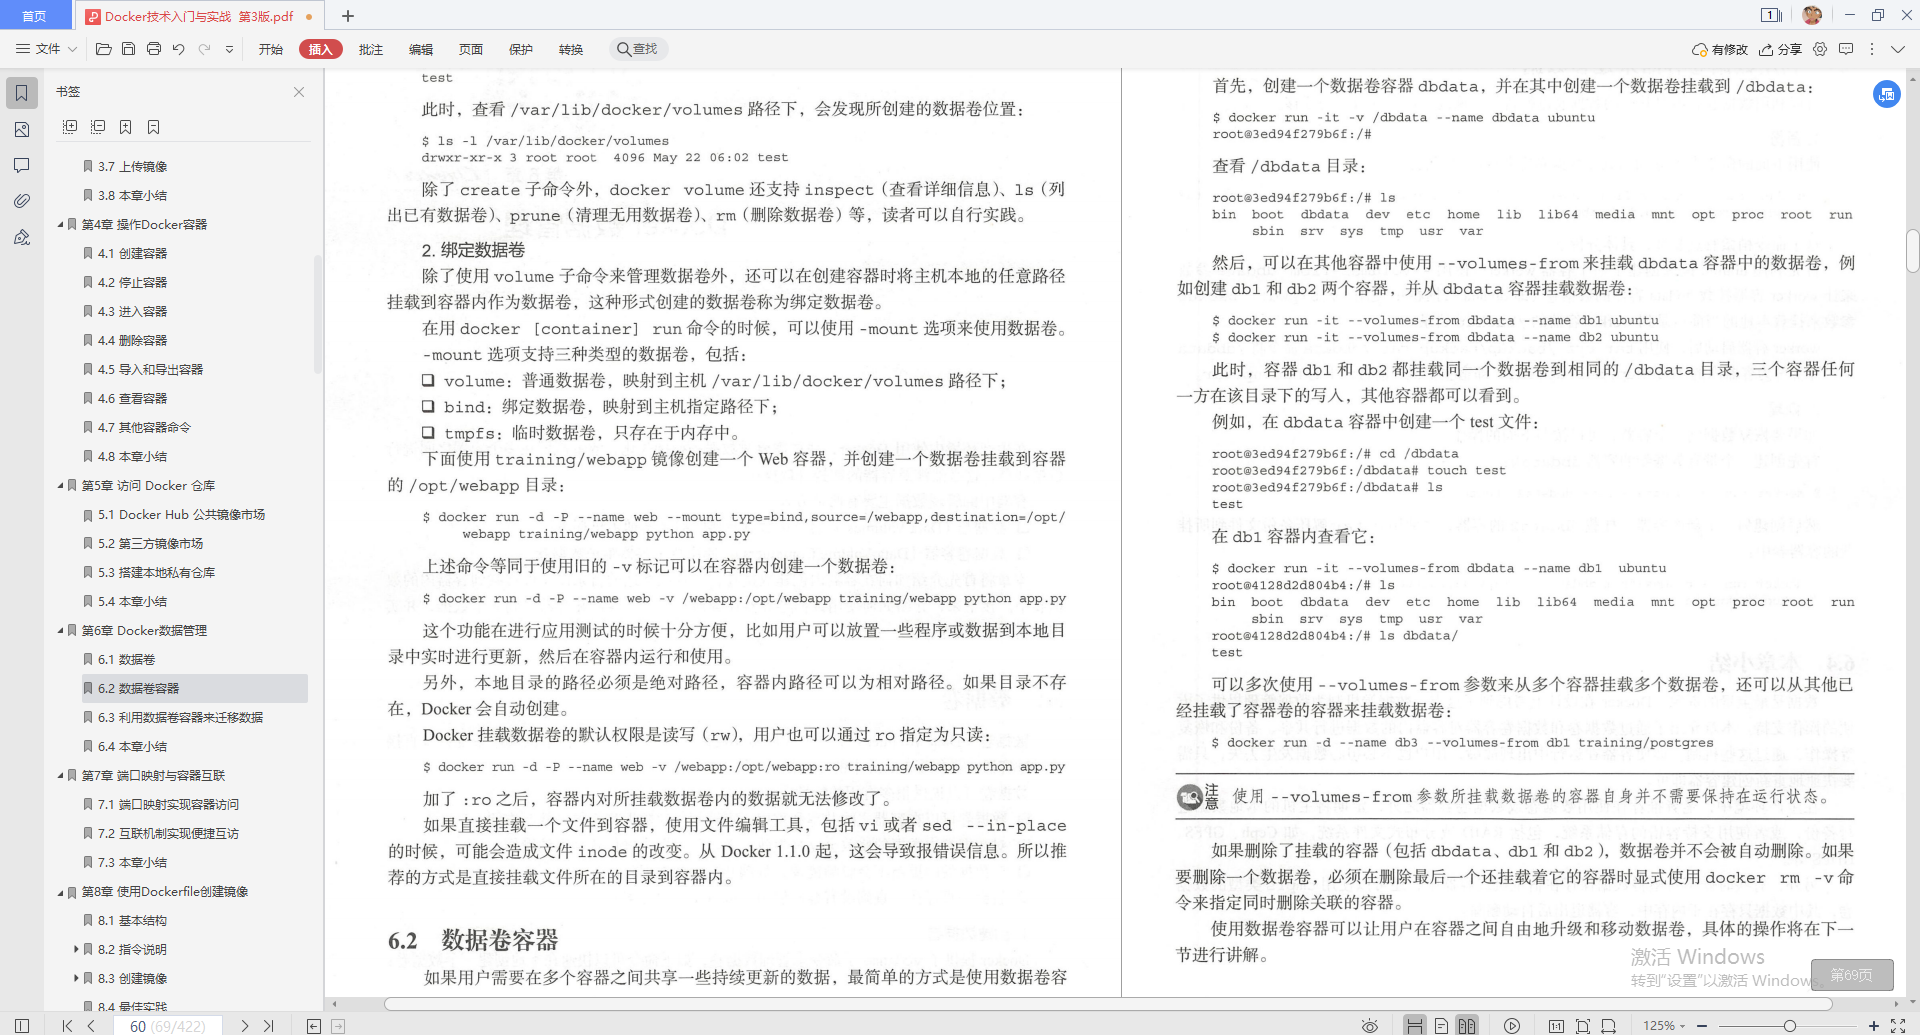The width and height of the screenshot is (1920, 1035).
Task: Open the comments sidebar panel icon
Action: pyautogui.click(x=21, y=165)
